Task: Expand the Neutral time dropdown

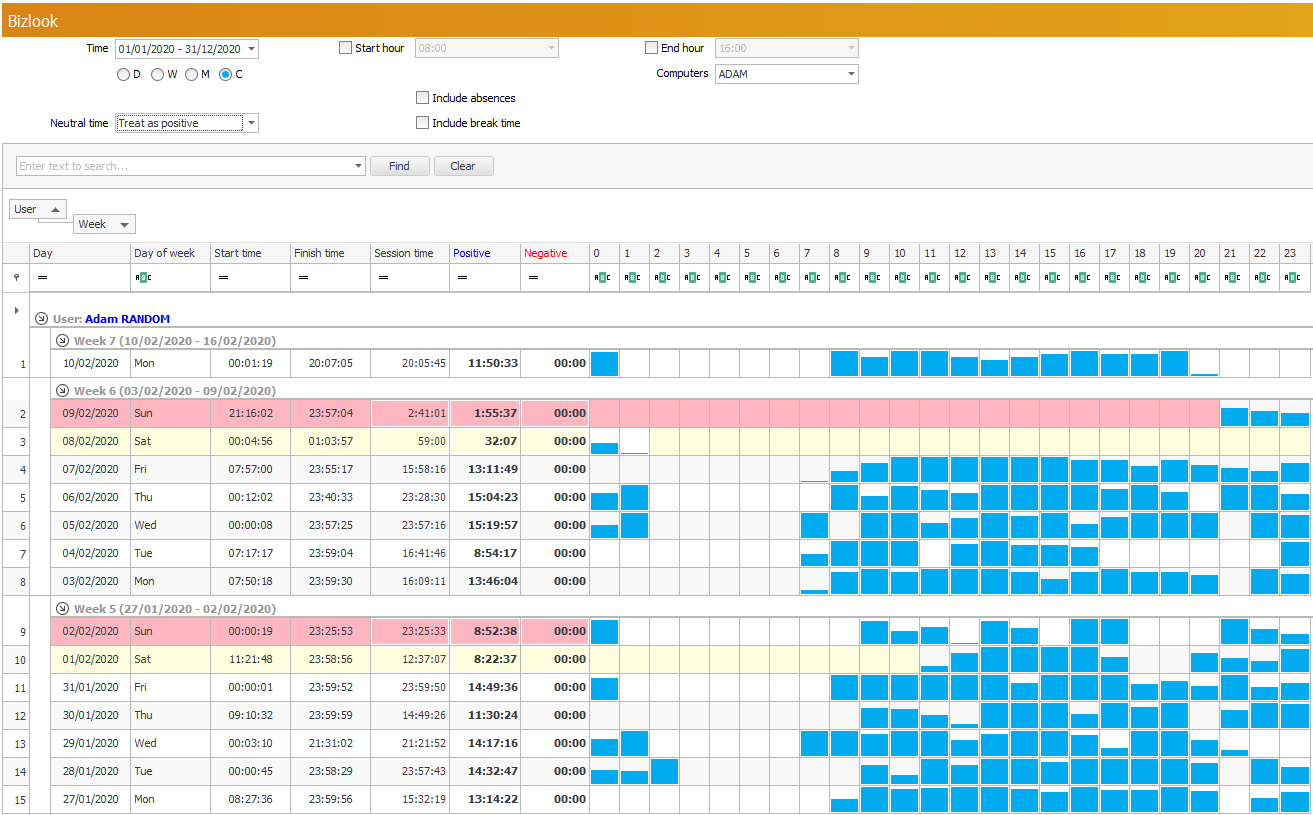Action: click(x=251, y=123)
